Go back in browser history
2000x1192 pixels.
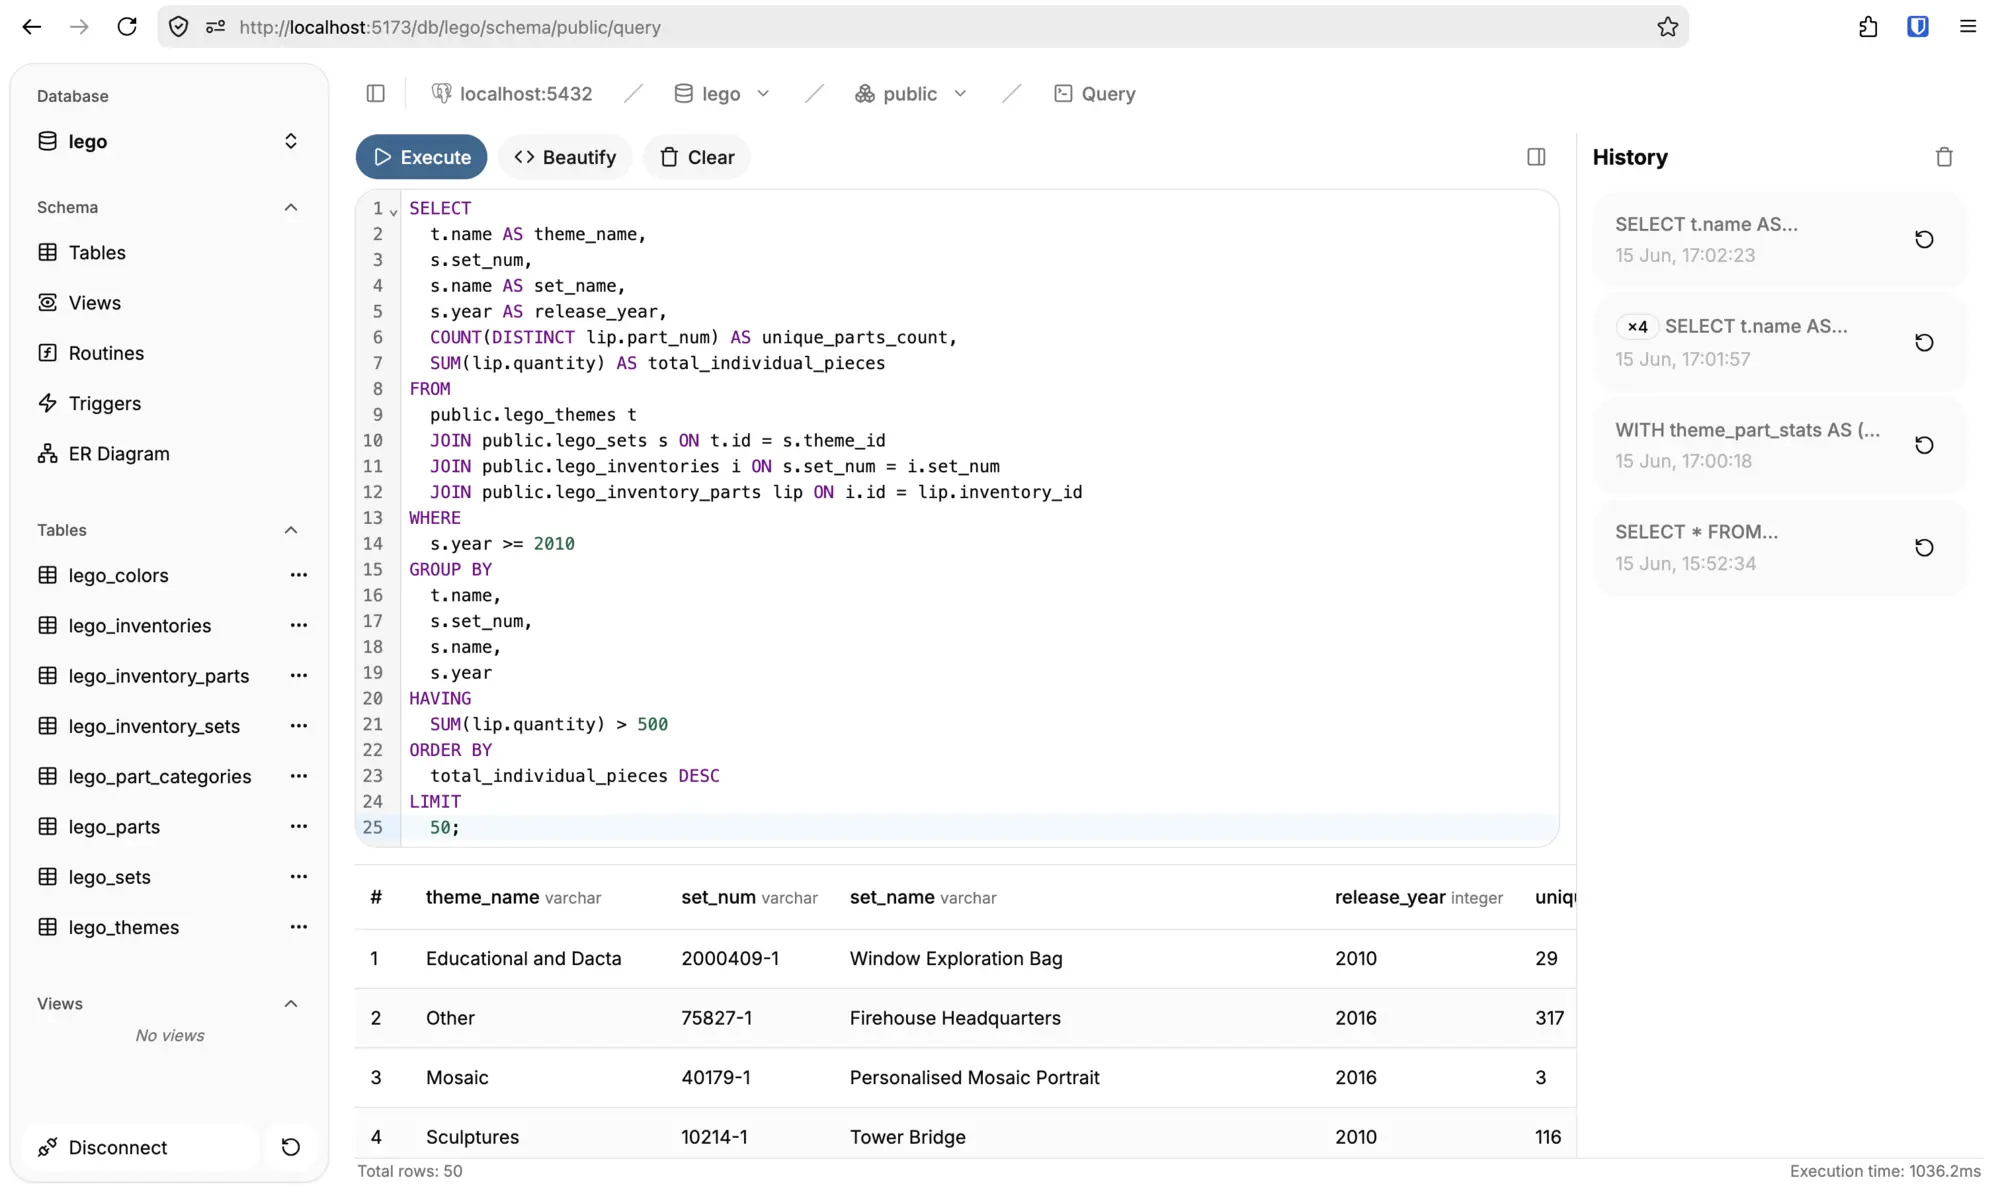tap(32, 27)
